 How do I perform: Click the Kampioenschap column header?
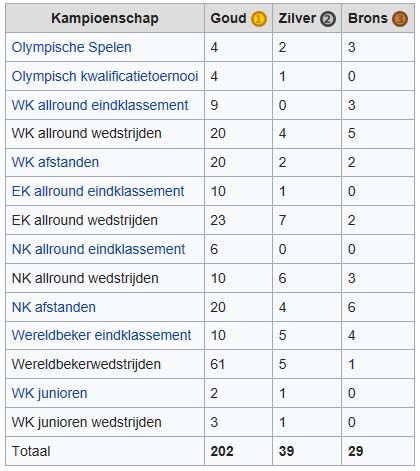105,18
